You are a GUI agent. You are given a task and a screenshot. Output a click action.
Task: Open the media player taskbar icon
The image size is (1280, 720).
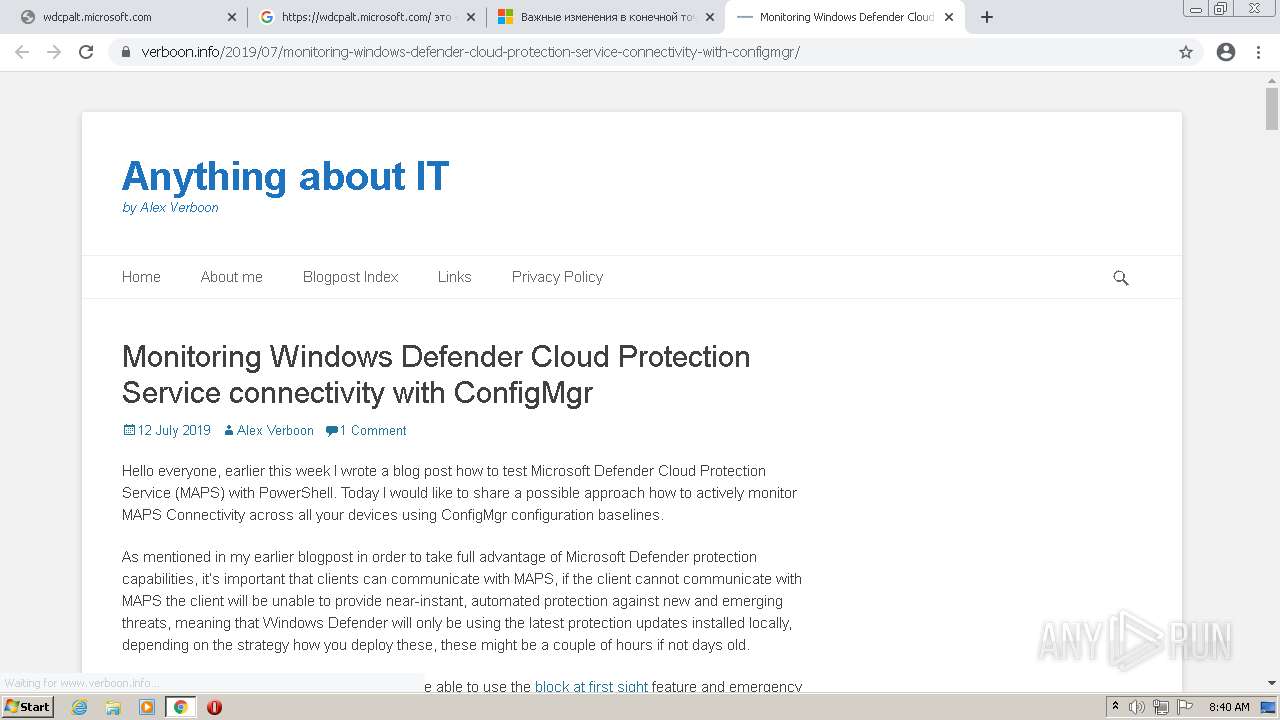tap(147, 707)
